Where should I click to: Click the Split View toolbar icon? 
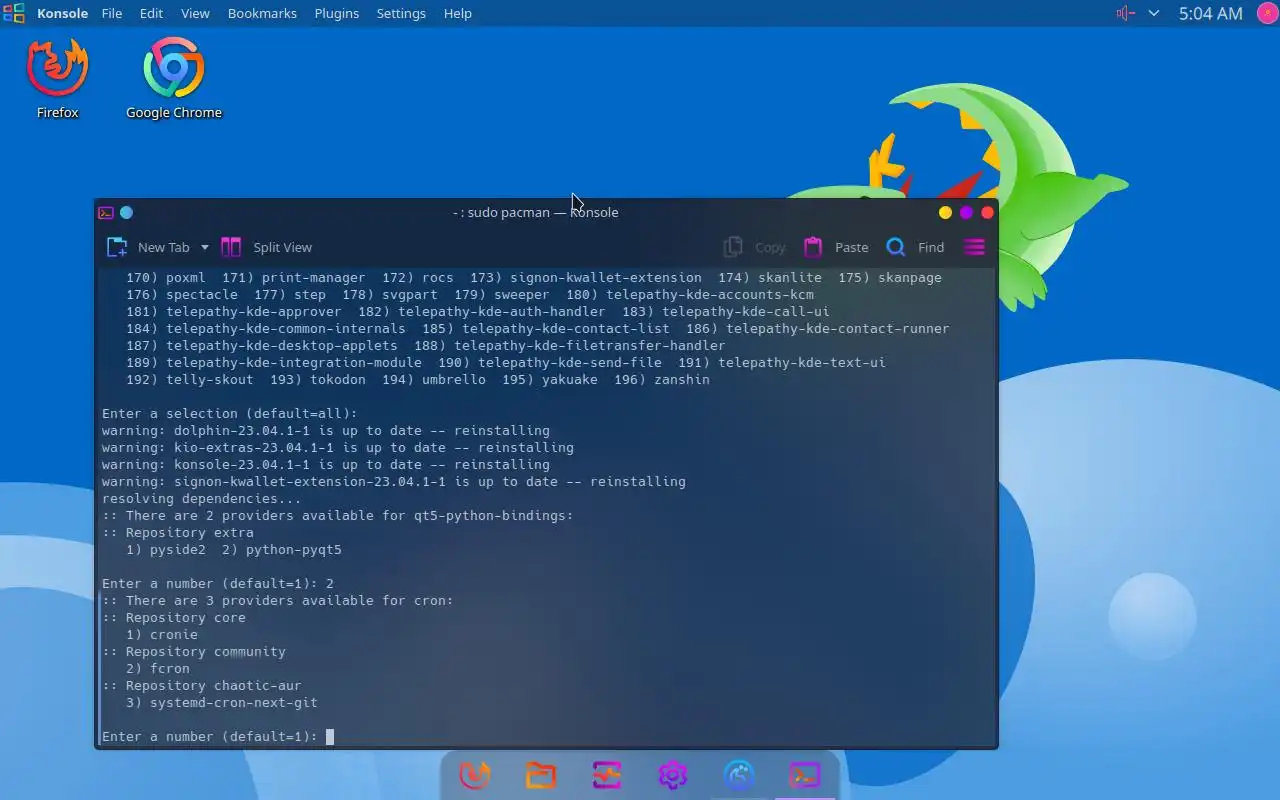click(231, 247)
